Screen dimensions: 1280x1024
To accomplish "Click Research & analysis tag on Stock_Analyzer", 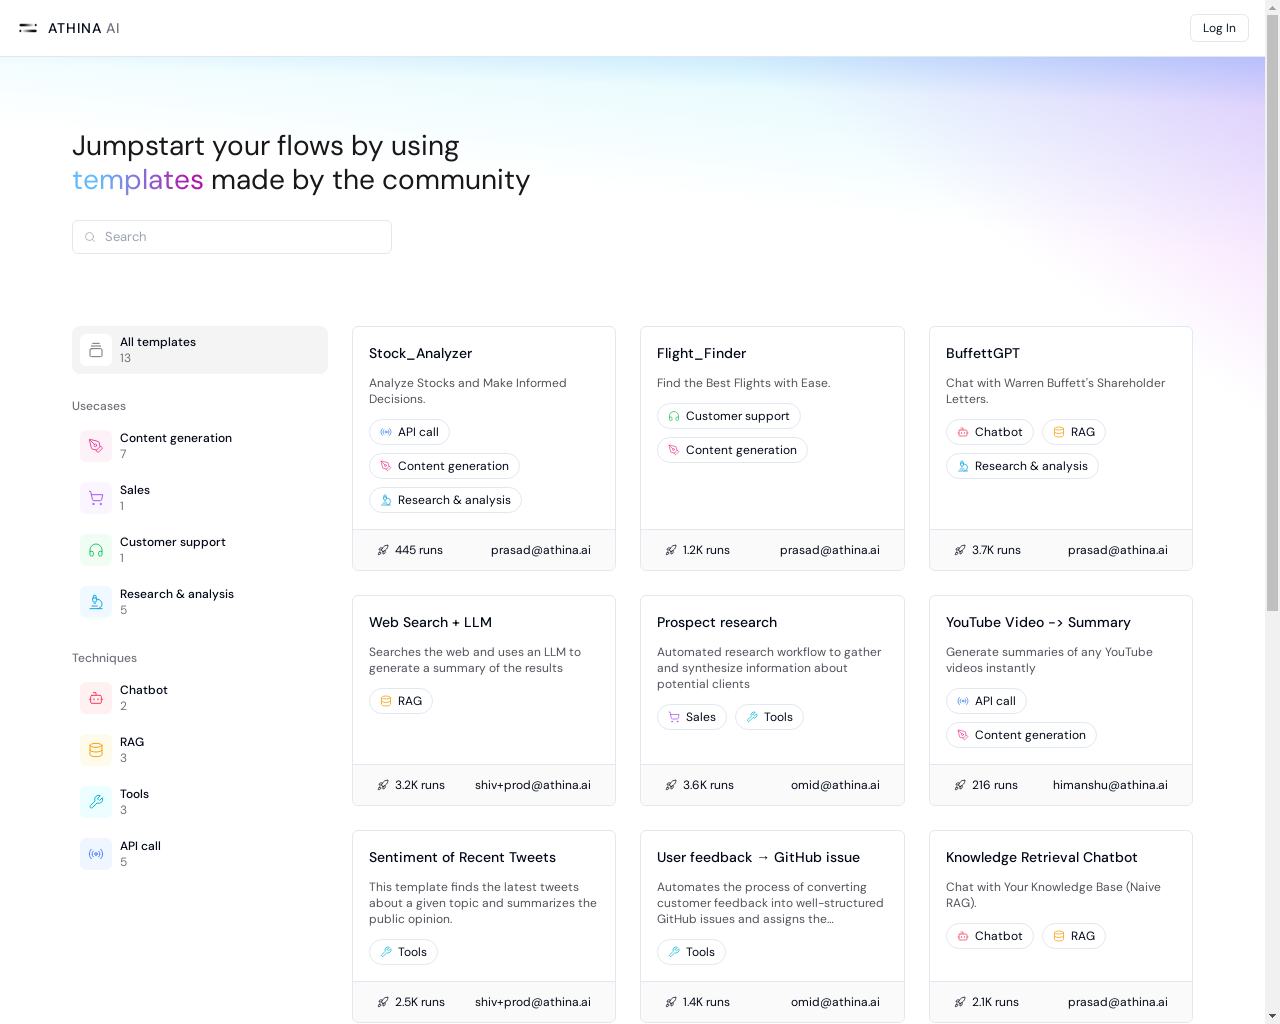I will [x=445, y=500].
